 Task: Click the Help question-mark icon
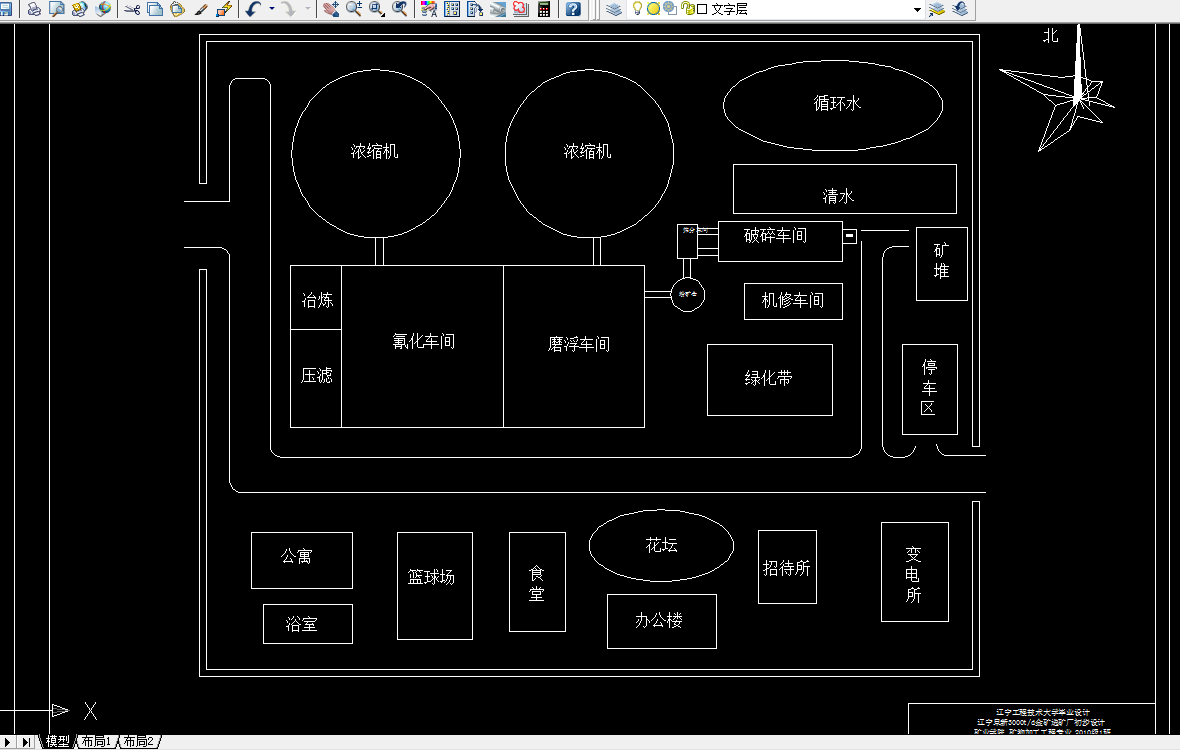(x=572, y=10)
